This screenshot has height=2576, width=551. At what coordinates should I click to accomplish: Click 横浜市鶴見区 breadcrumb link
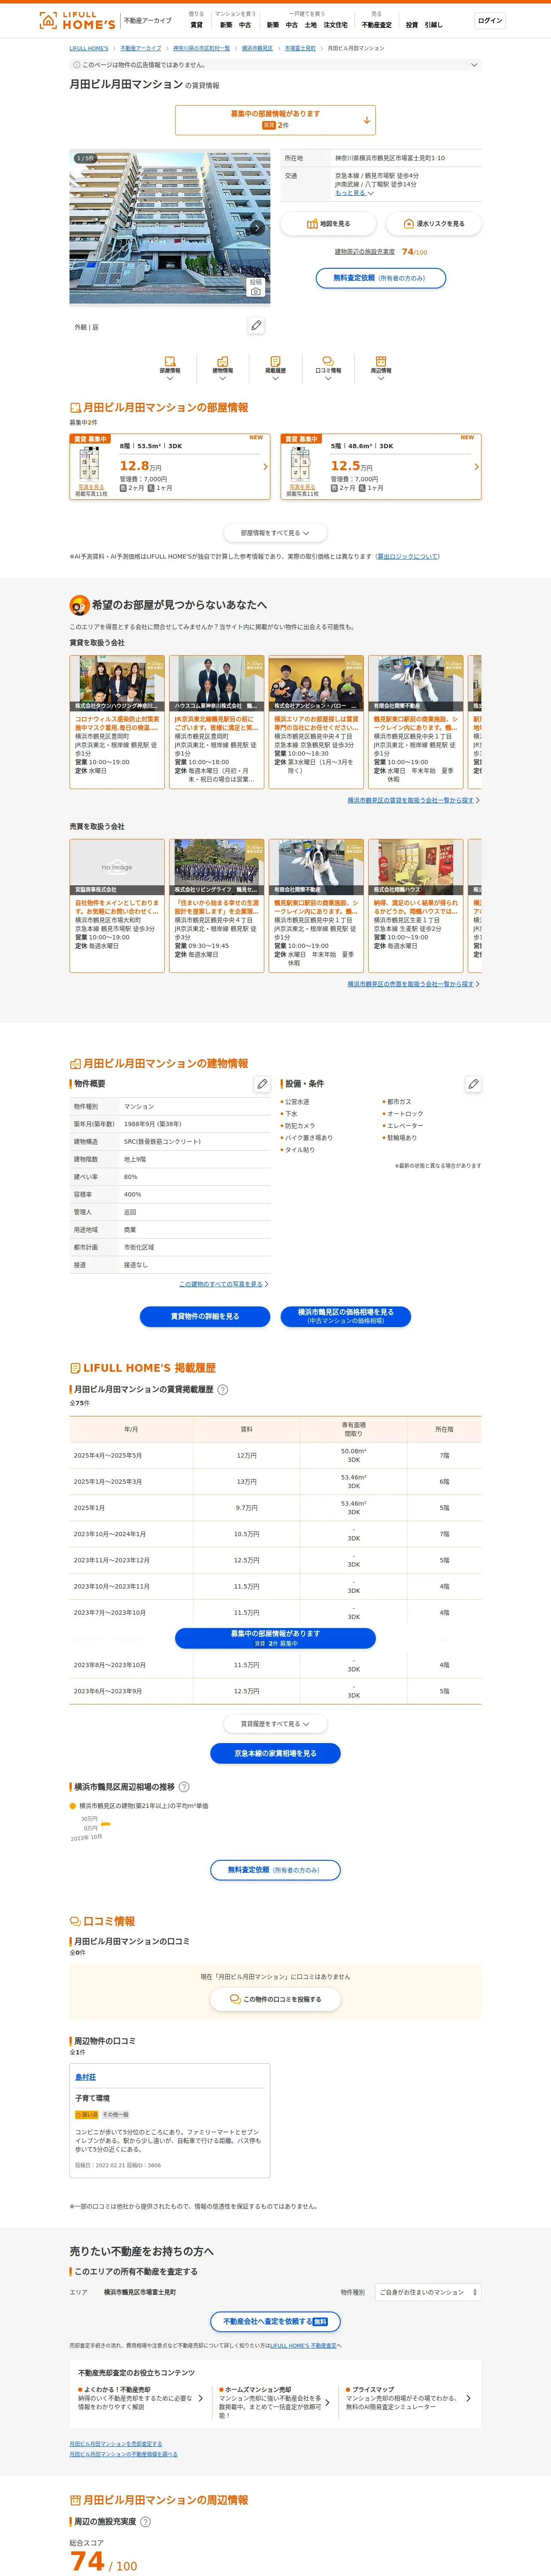point(257,48)
